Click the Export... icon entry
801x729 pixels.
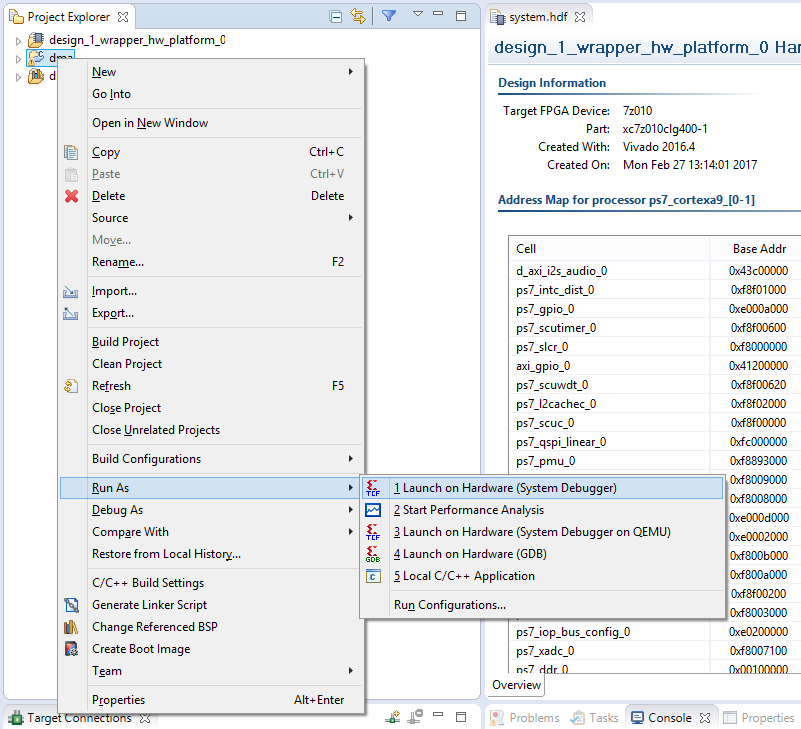pos(70,314)
